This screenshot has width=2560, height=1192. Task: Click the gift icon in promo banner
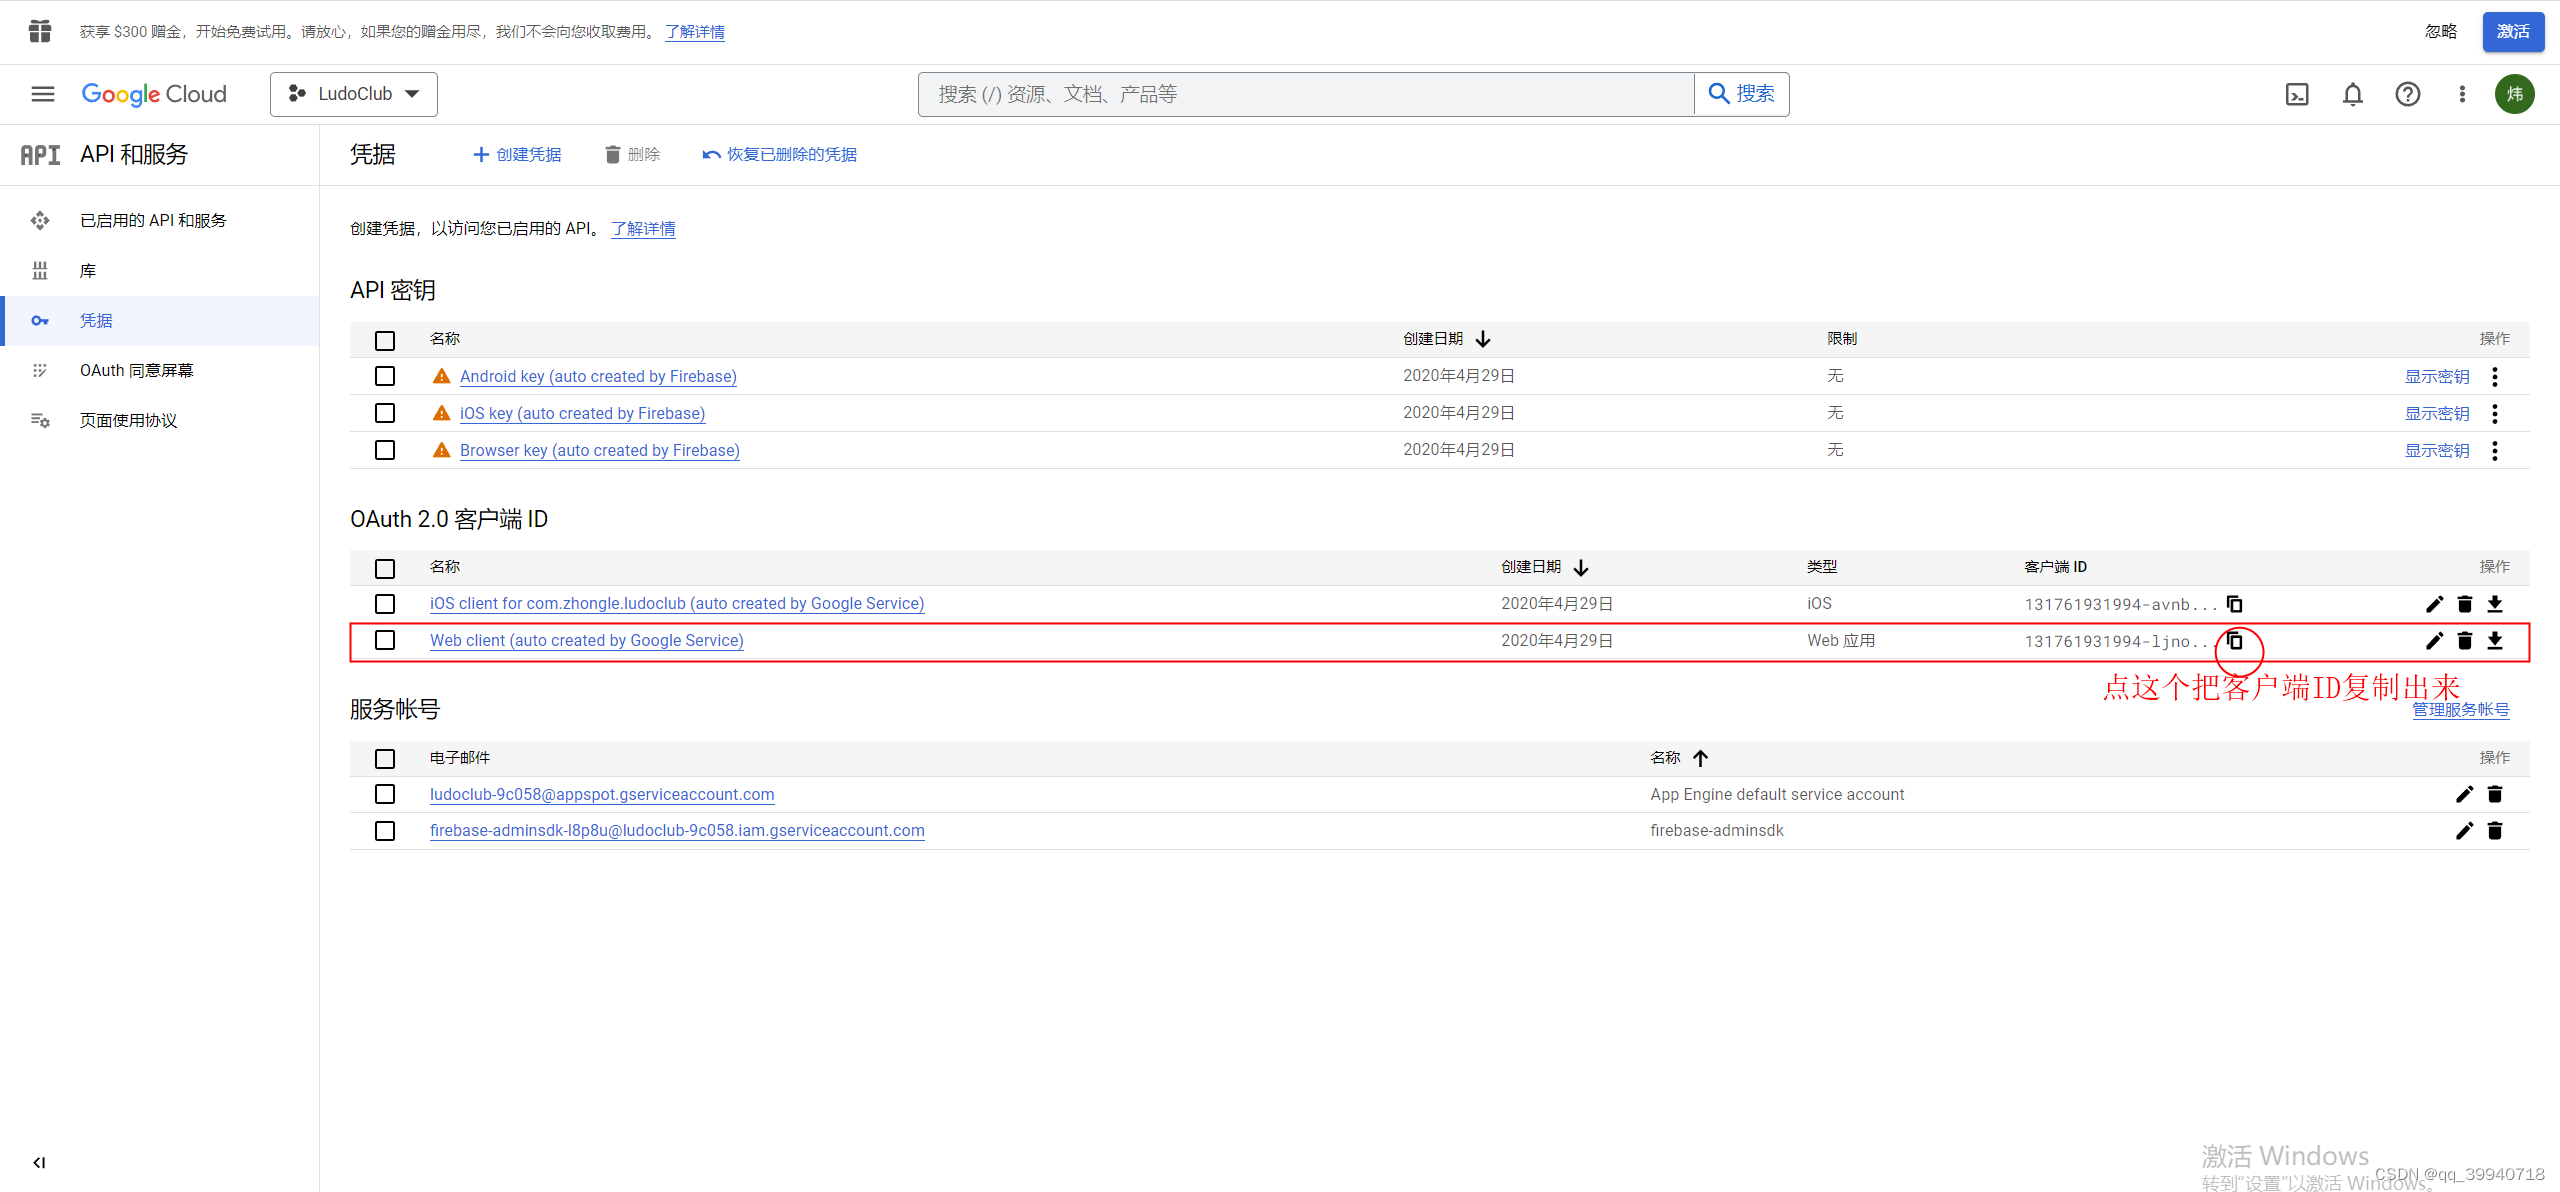(40, 31)
